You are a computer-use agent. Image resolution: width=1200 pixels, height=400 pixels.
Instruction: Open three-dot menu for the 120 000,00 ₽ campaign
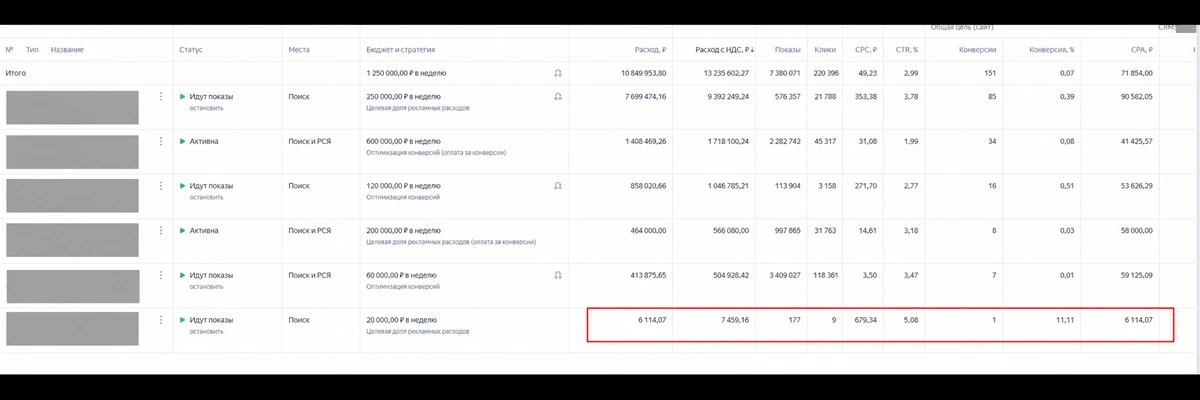(161, 185)
